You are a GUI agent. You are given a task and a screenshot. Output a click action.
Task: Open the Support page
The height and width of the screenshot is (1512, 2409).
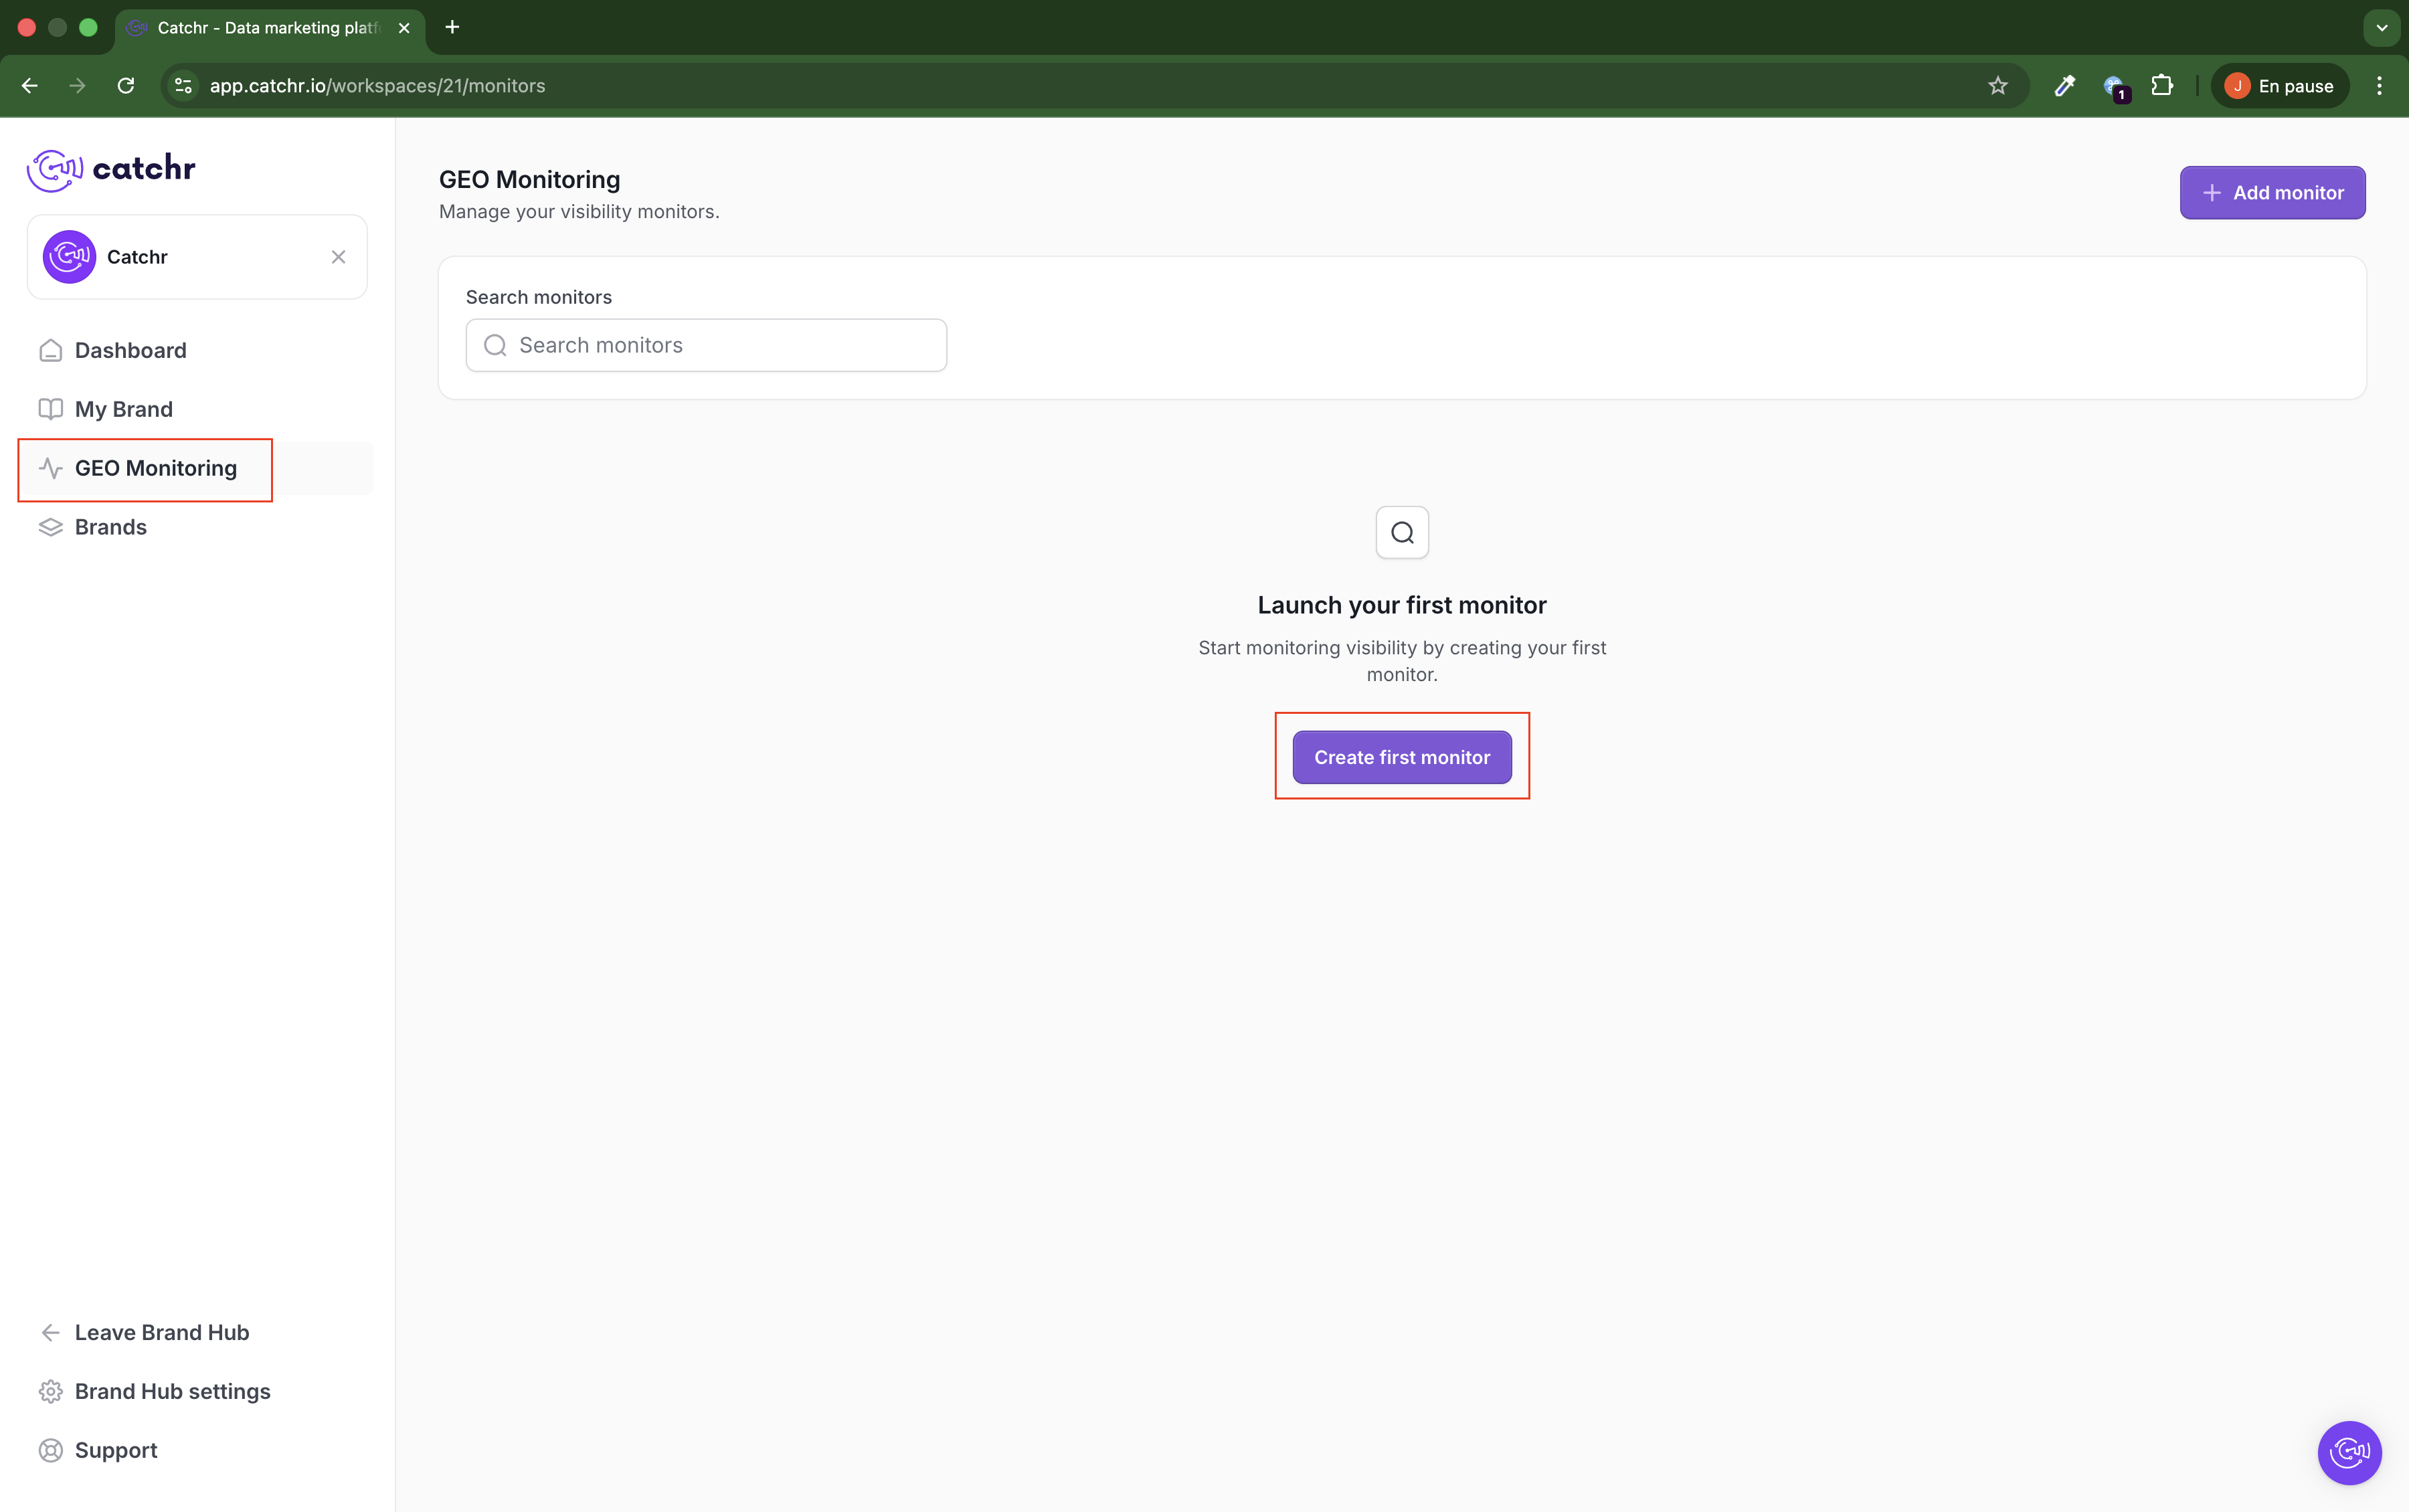click(116, 1450)
